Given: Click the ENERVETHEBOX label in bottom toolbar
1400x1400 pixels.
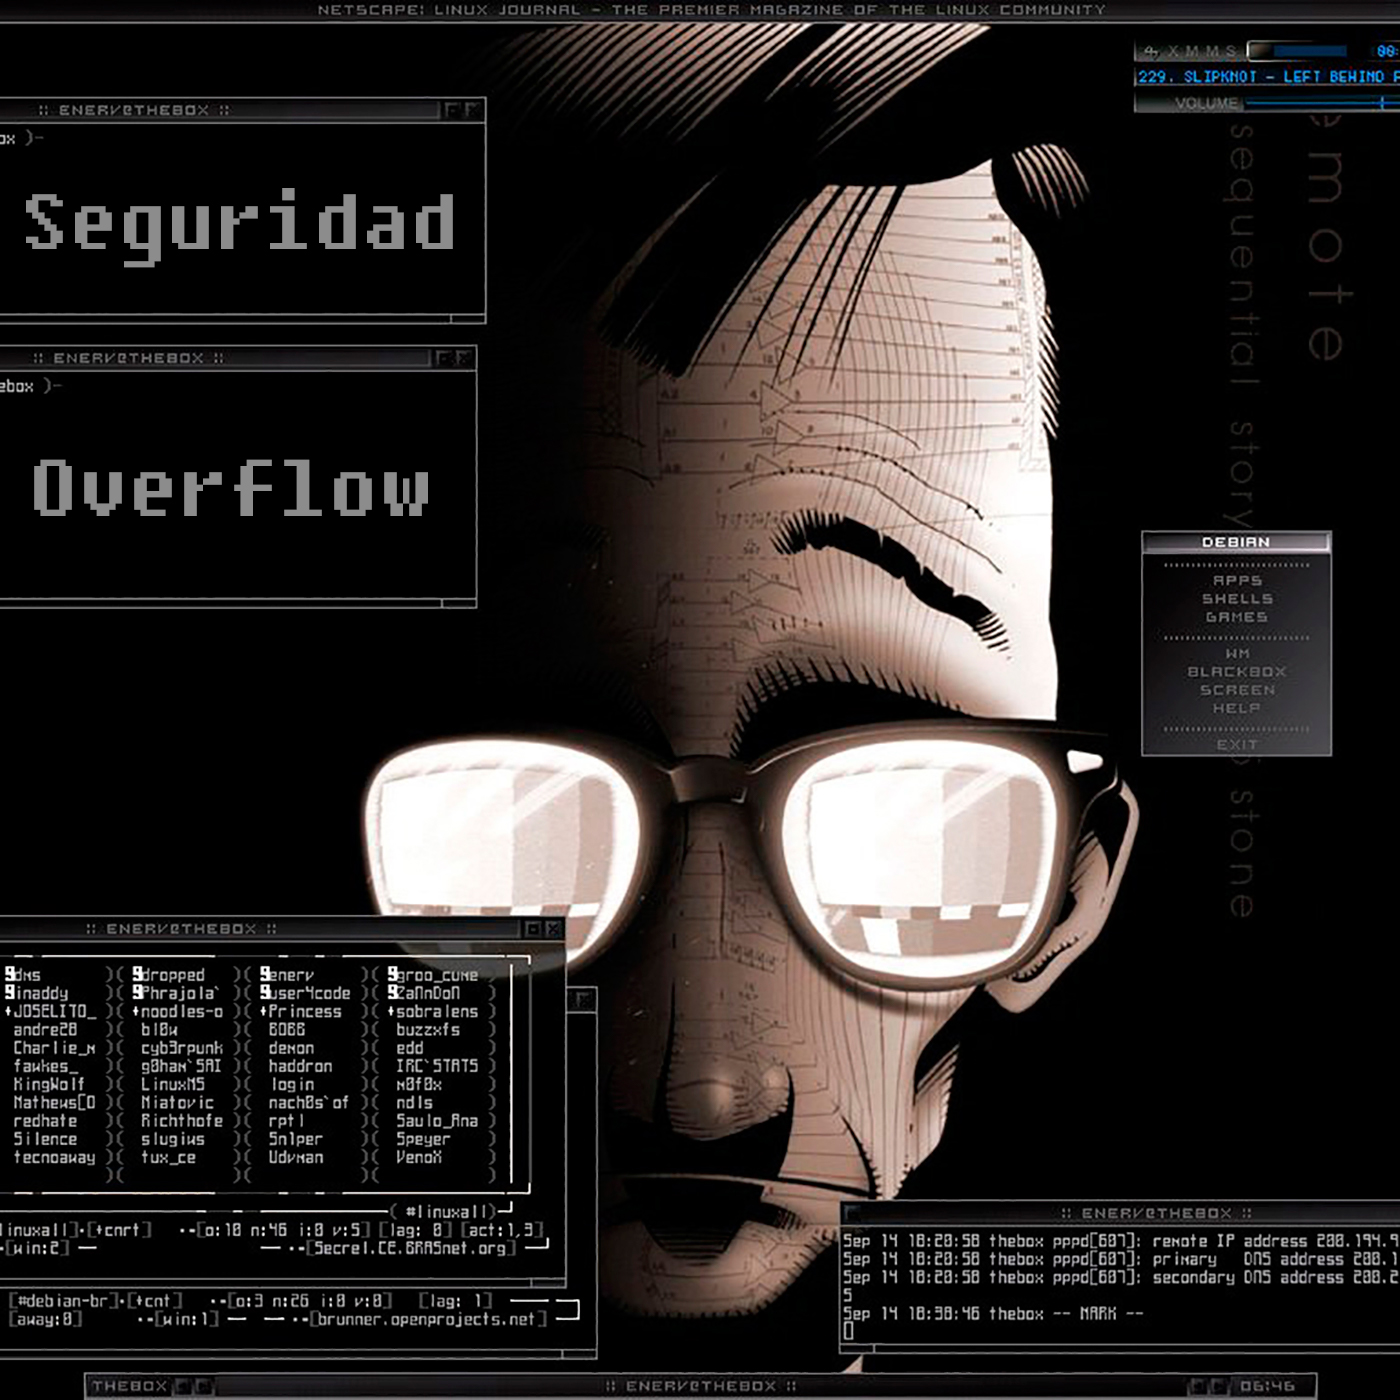Looking at the screenshot, I should tap(700, 1386).
